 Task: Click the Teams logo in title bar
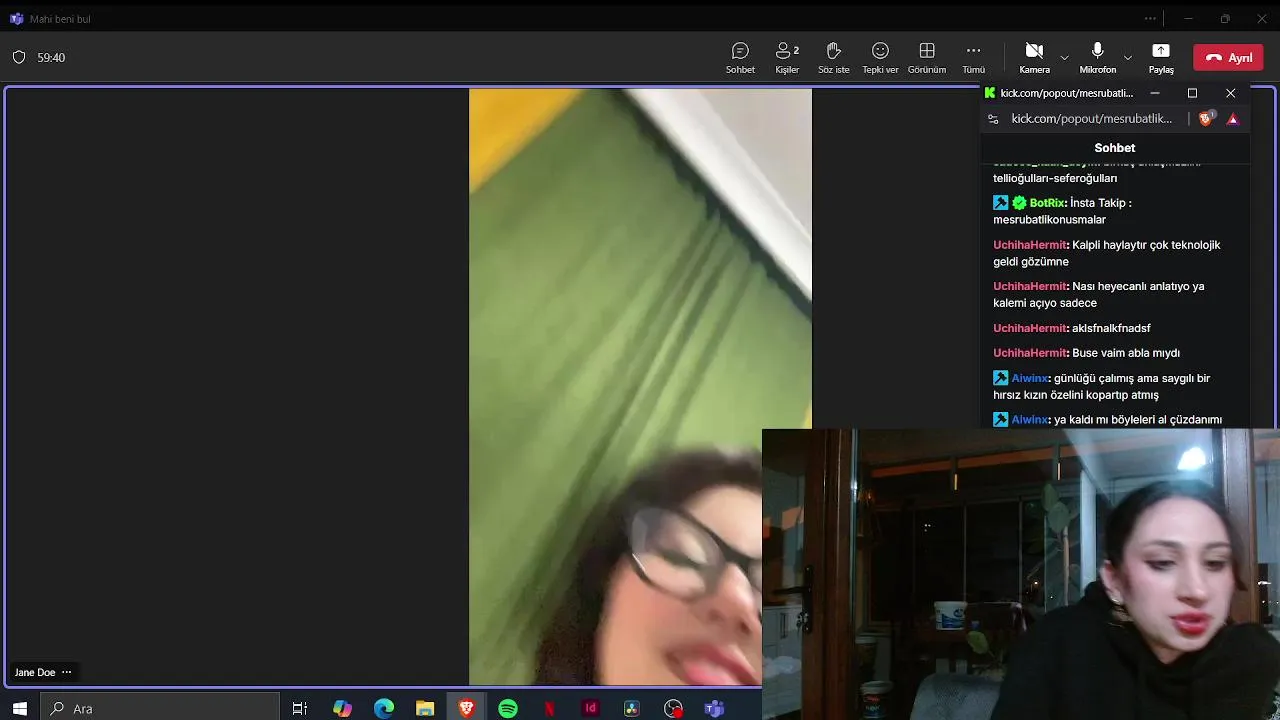click(16, 18)
